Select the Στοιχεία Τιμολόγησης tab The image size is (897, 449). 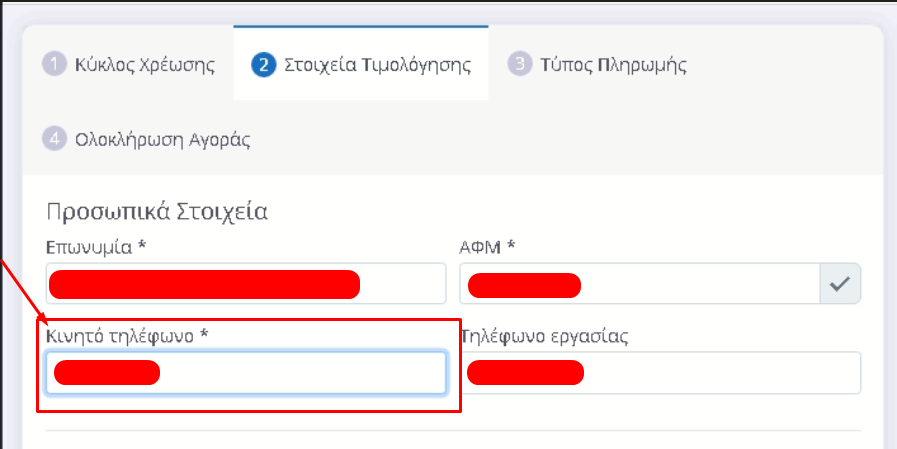[377, 65]
